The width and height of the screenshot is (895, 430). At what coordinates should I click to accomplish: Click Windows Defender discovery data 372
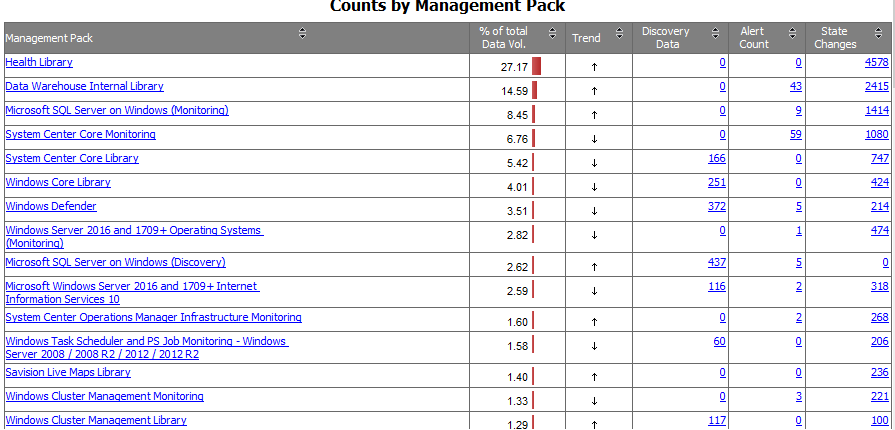coord(716,206)
